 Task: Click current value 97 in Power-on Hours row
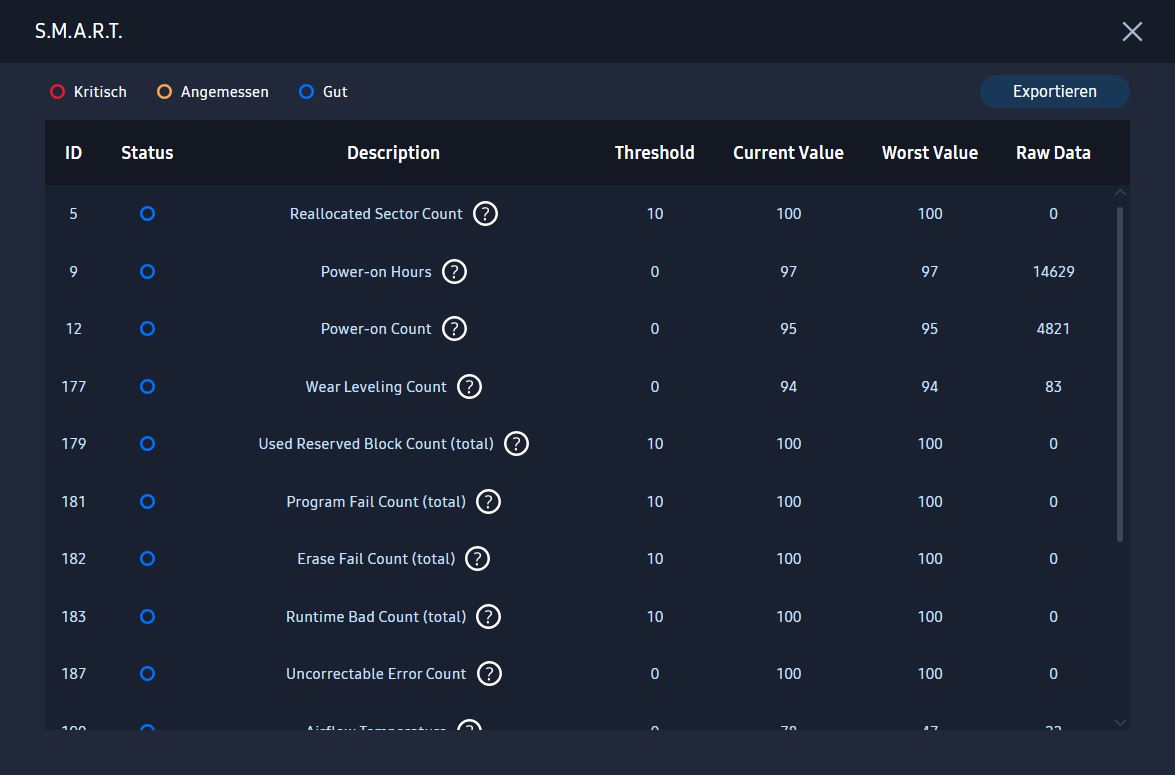click(x=788, y=271)
